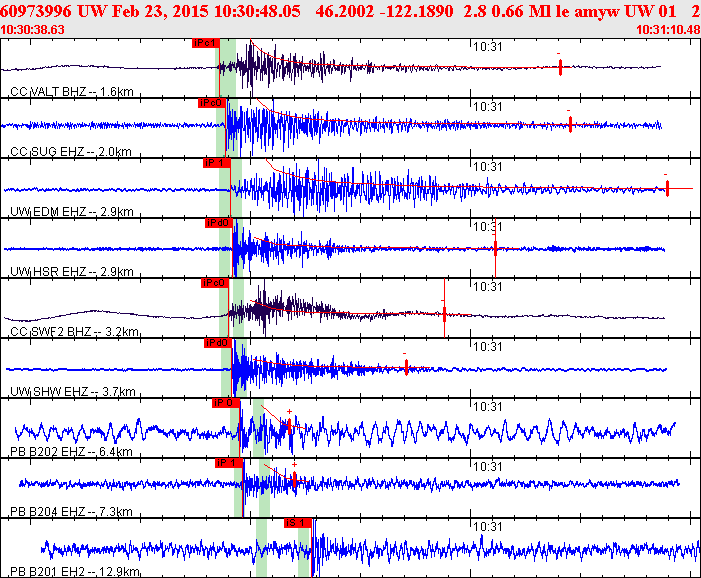
Task: Click the PB B201 EH2 -- 12.9km label
Action: (x=75, y=572)
